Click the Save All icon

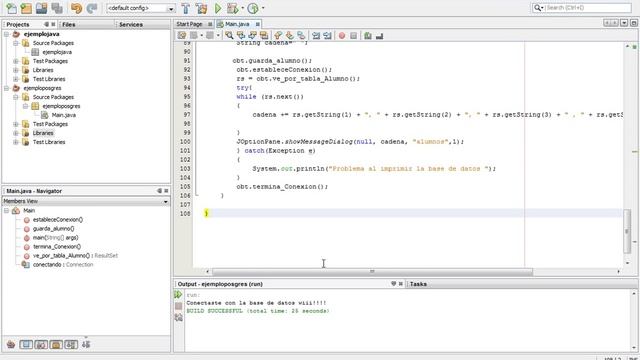(x=57, y=8)
